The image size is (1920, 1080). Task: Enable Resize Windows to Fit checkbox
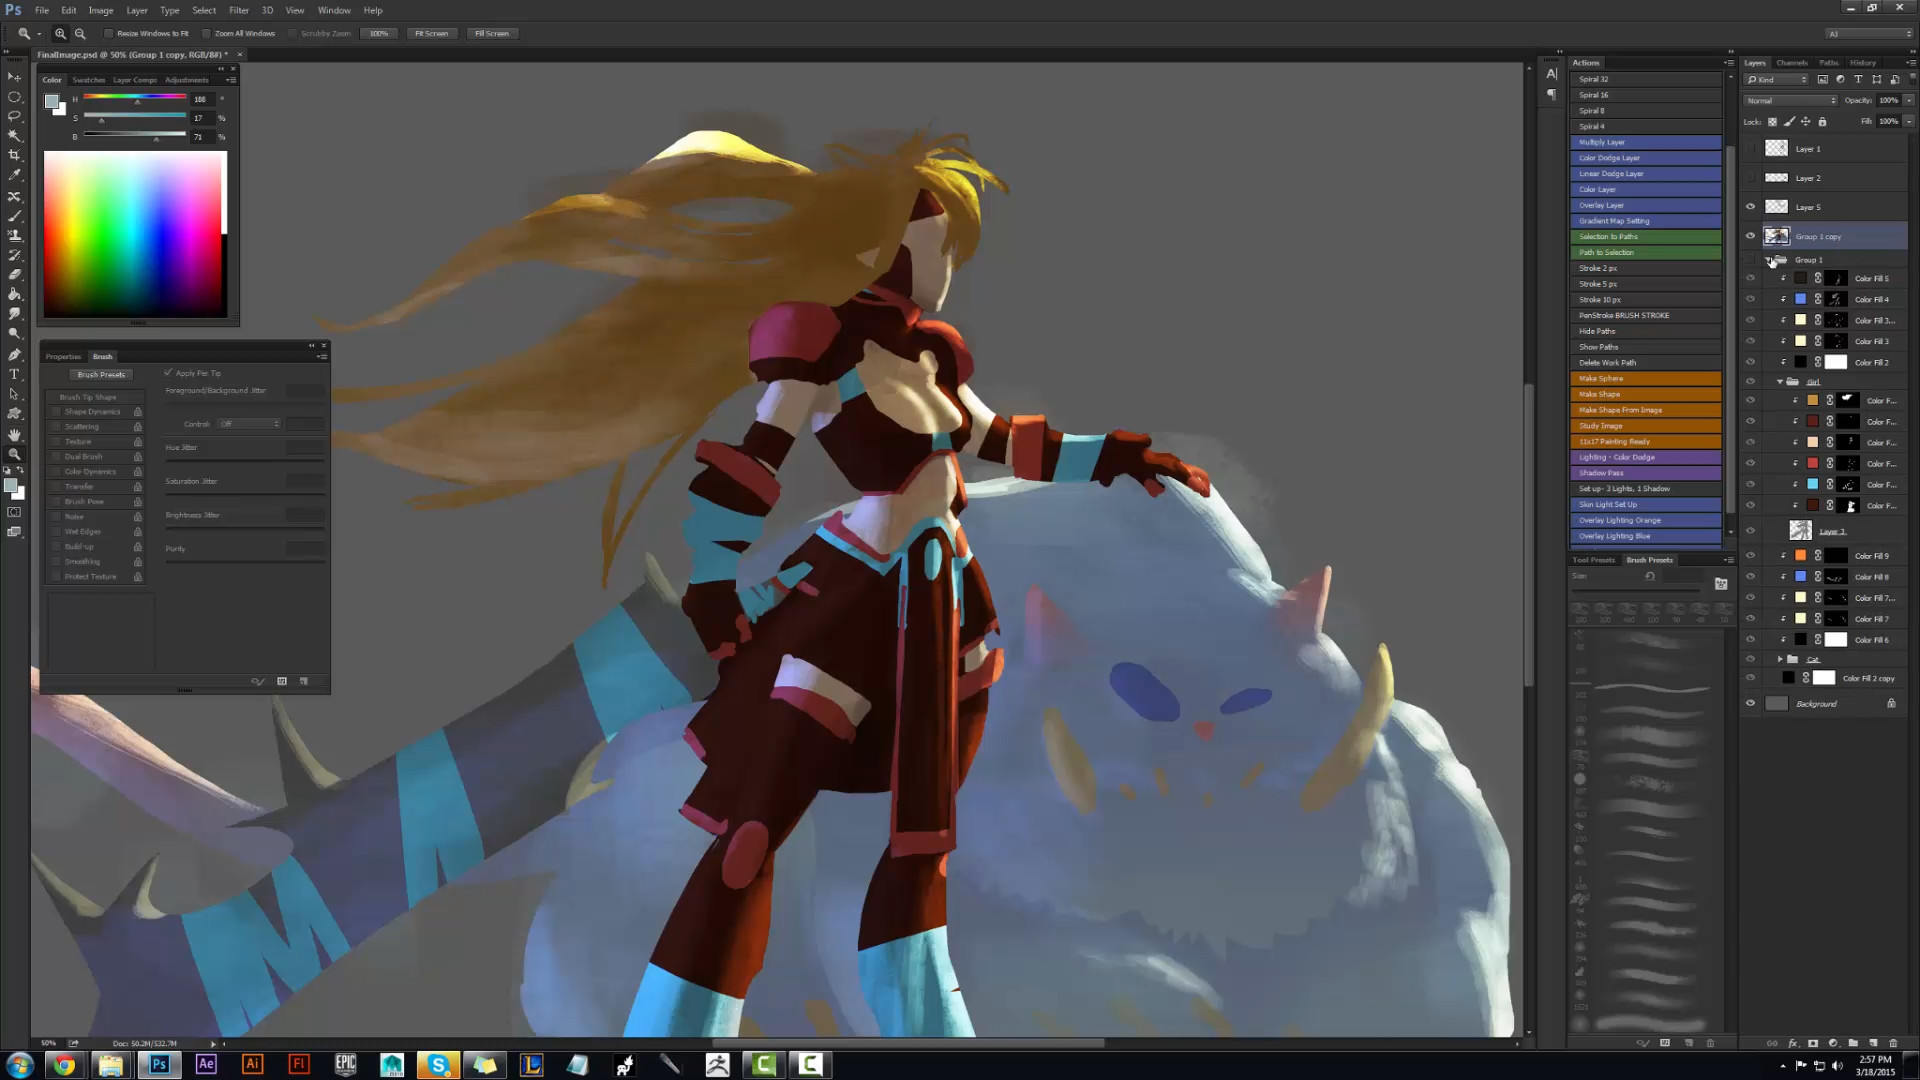pos(109,34)
